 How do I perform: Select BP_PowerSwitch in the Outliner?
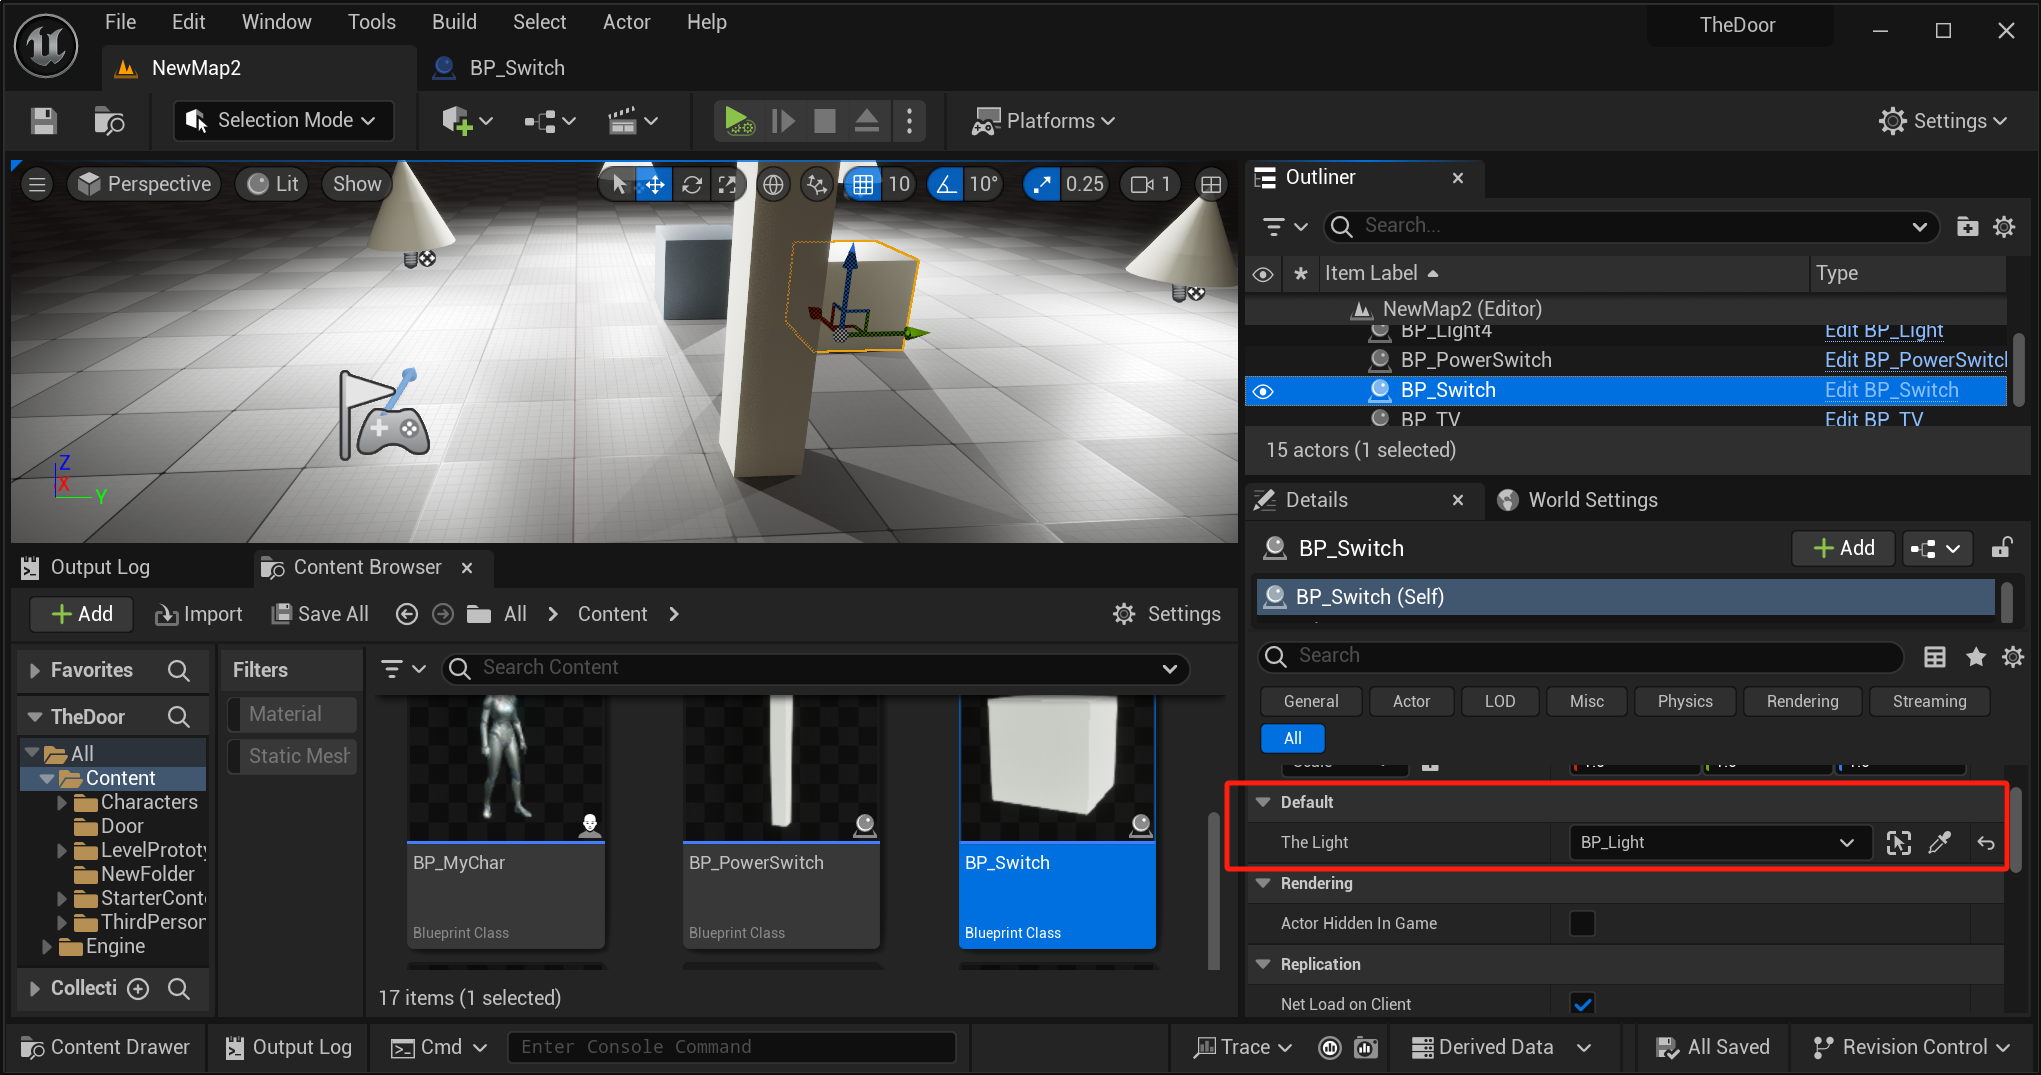1475,360
